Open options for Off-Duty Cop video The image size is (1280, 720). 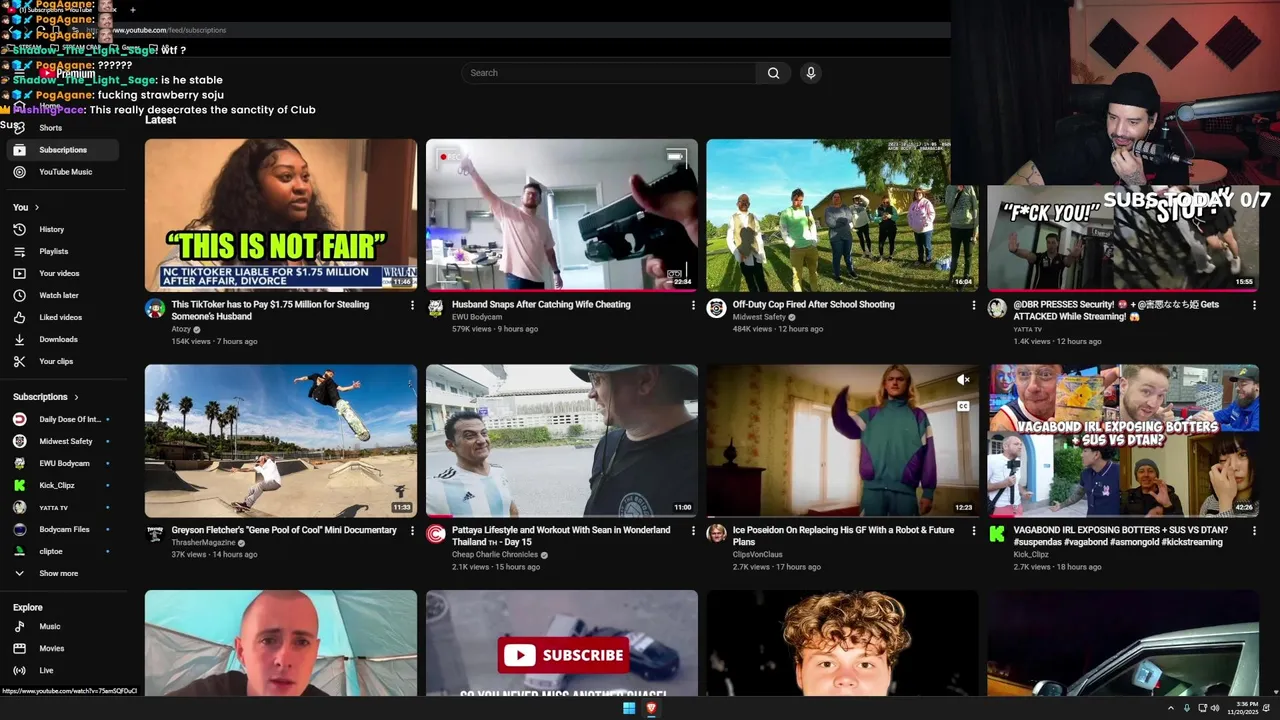tap(974, 305)
